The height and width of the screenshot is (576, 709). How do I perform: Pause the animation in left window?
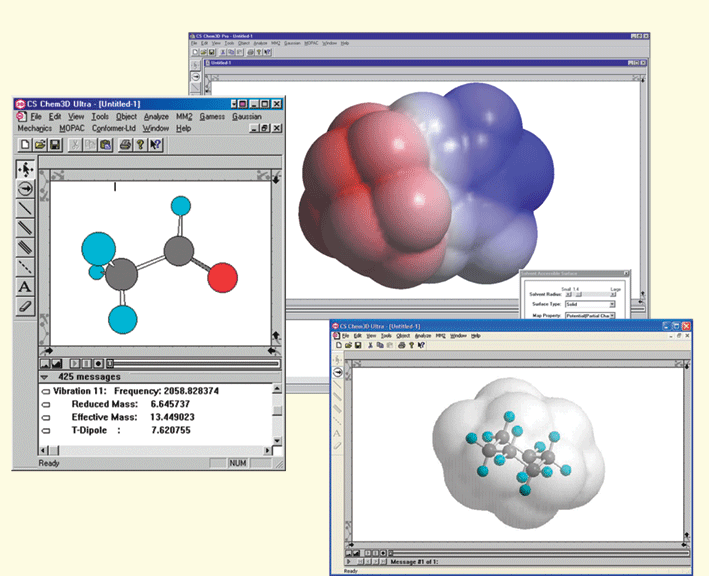point(86,364)
